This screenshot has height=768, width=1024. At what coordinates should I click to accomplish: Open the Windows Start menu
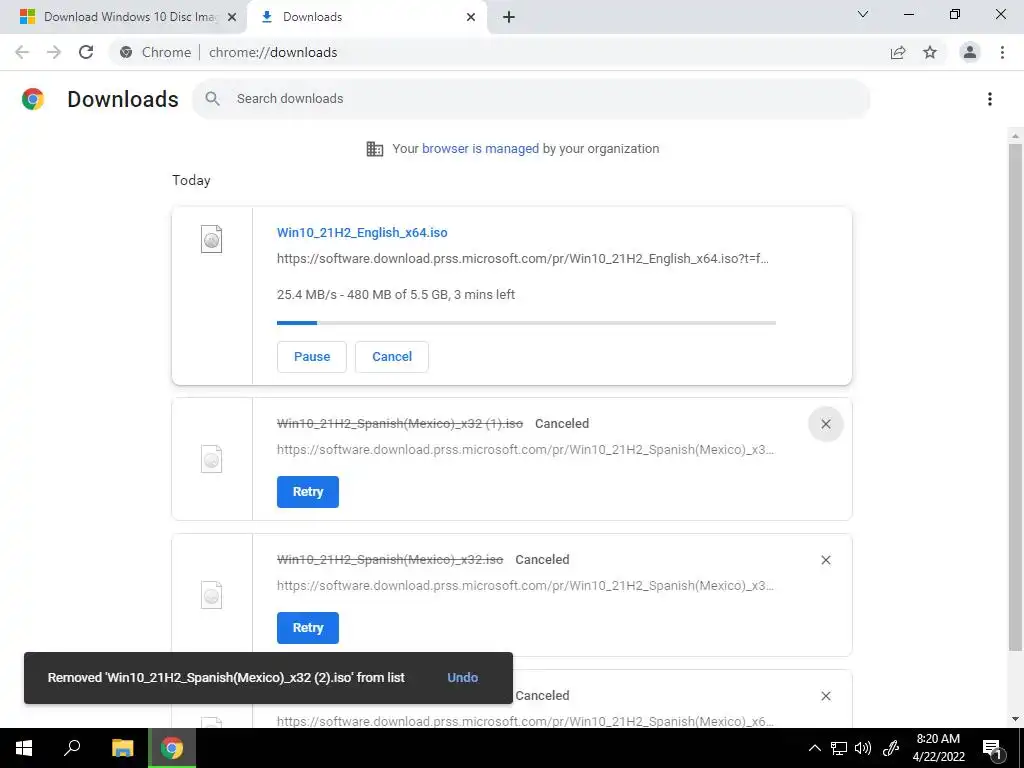tap(24, 748)
